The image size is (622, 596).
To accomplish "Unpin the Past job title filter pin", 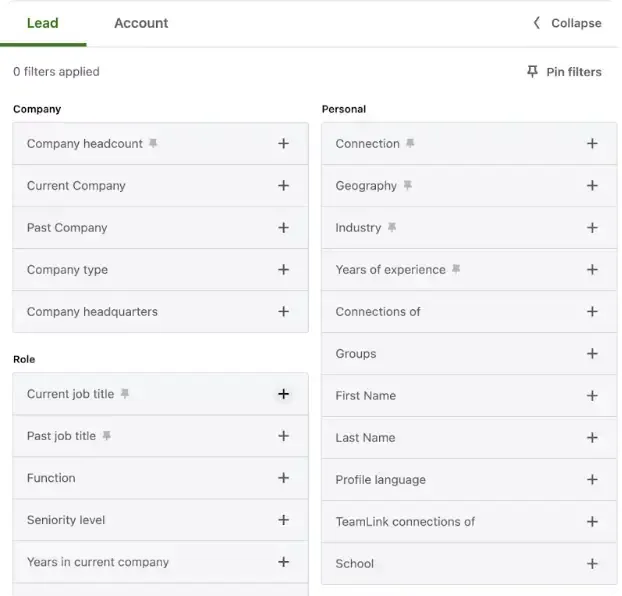I will [x=106, y=435].
